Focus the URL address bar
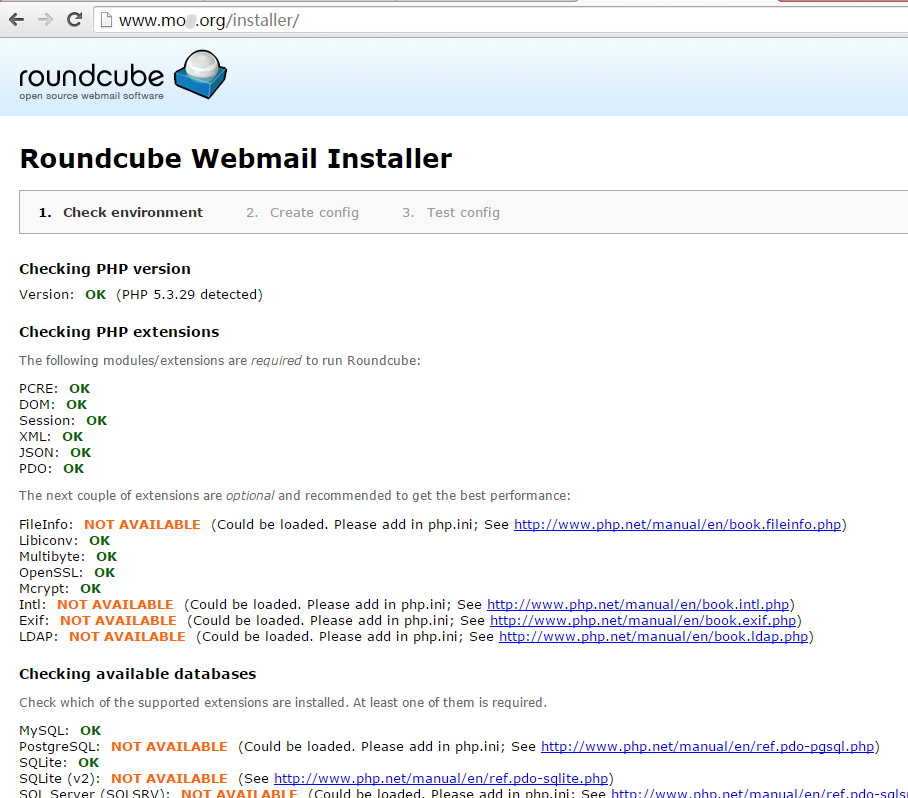The width and height of the screenshot is (908, 798). (x=500, y=20)
